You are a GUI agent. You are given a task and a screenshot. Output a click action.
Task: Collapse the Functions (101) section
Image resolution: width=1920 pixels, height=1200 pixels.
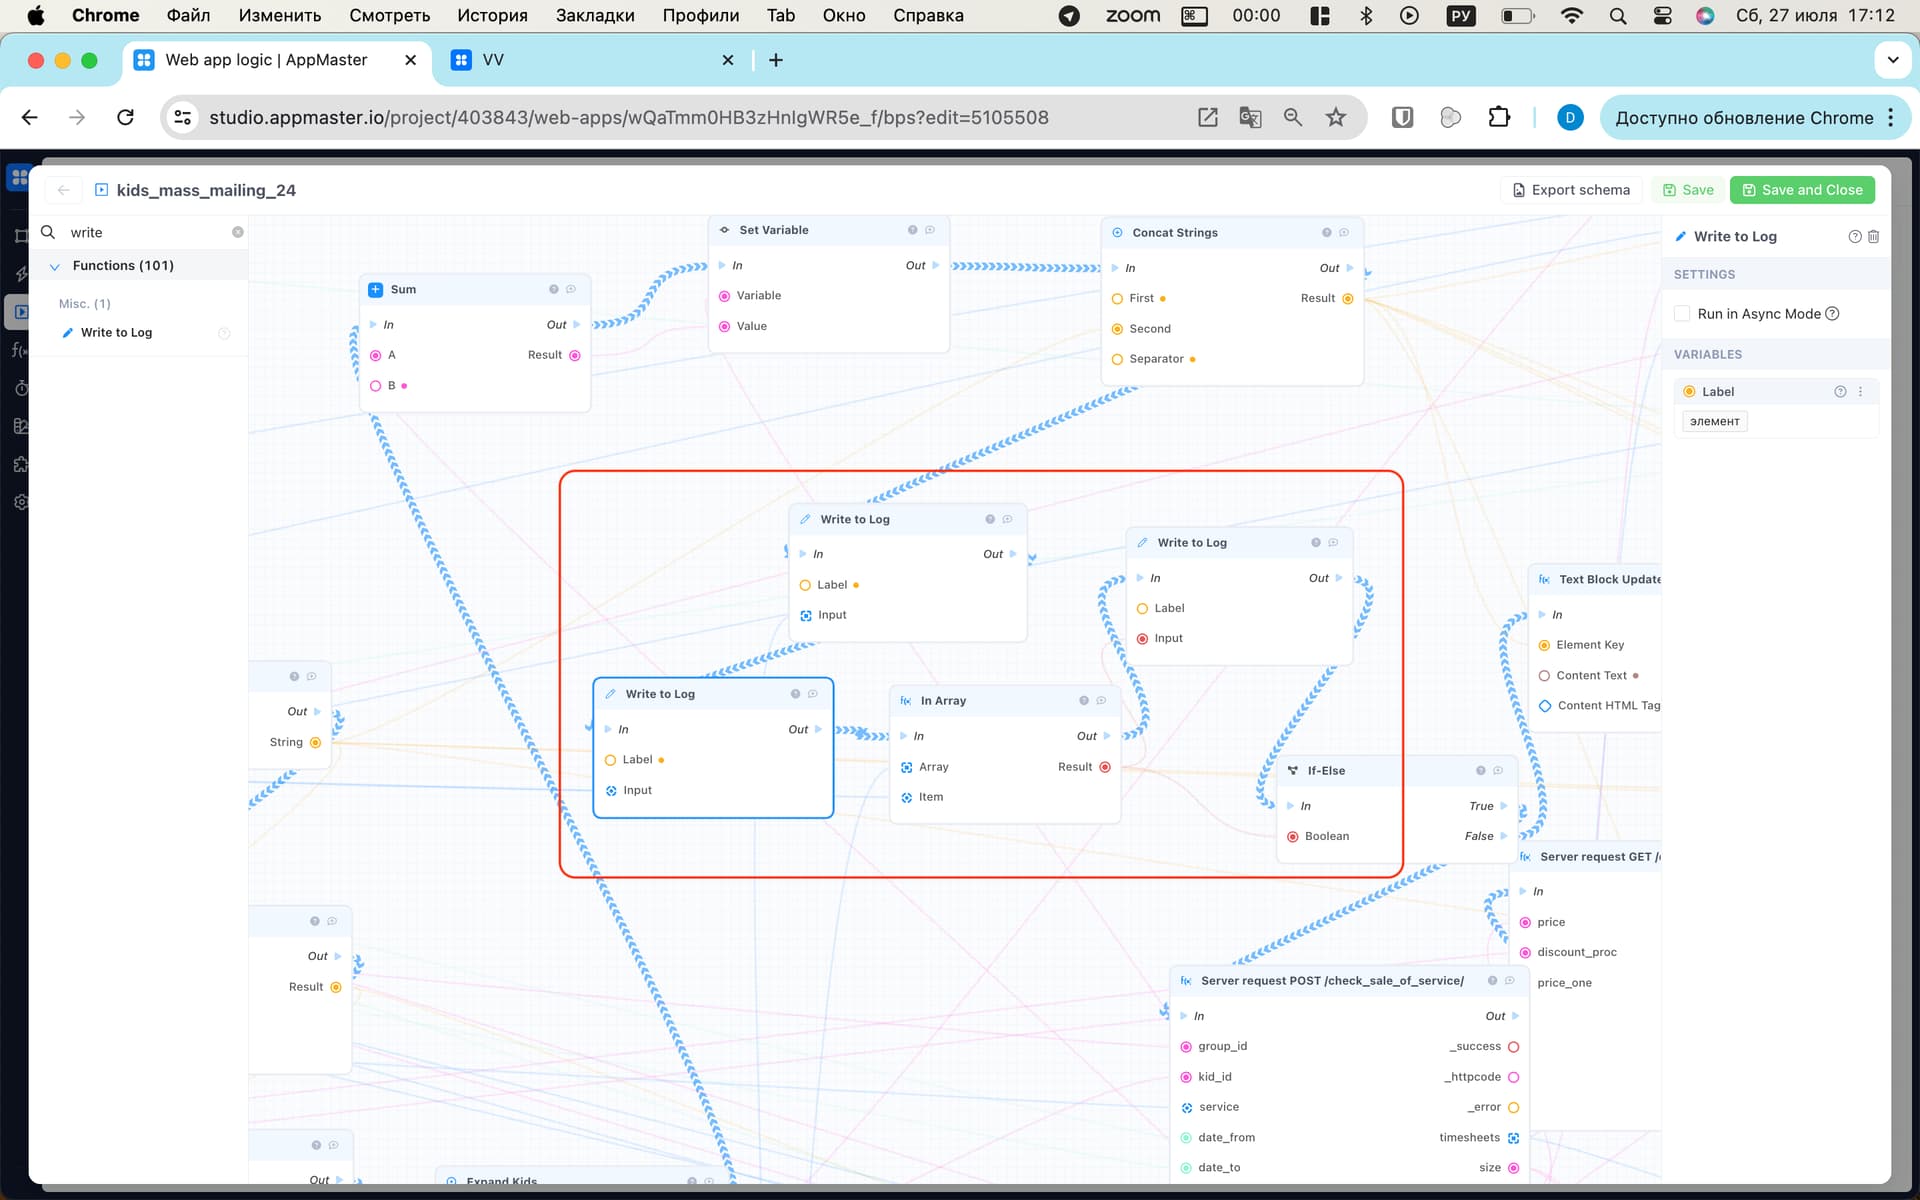[x=55, y=266]
